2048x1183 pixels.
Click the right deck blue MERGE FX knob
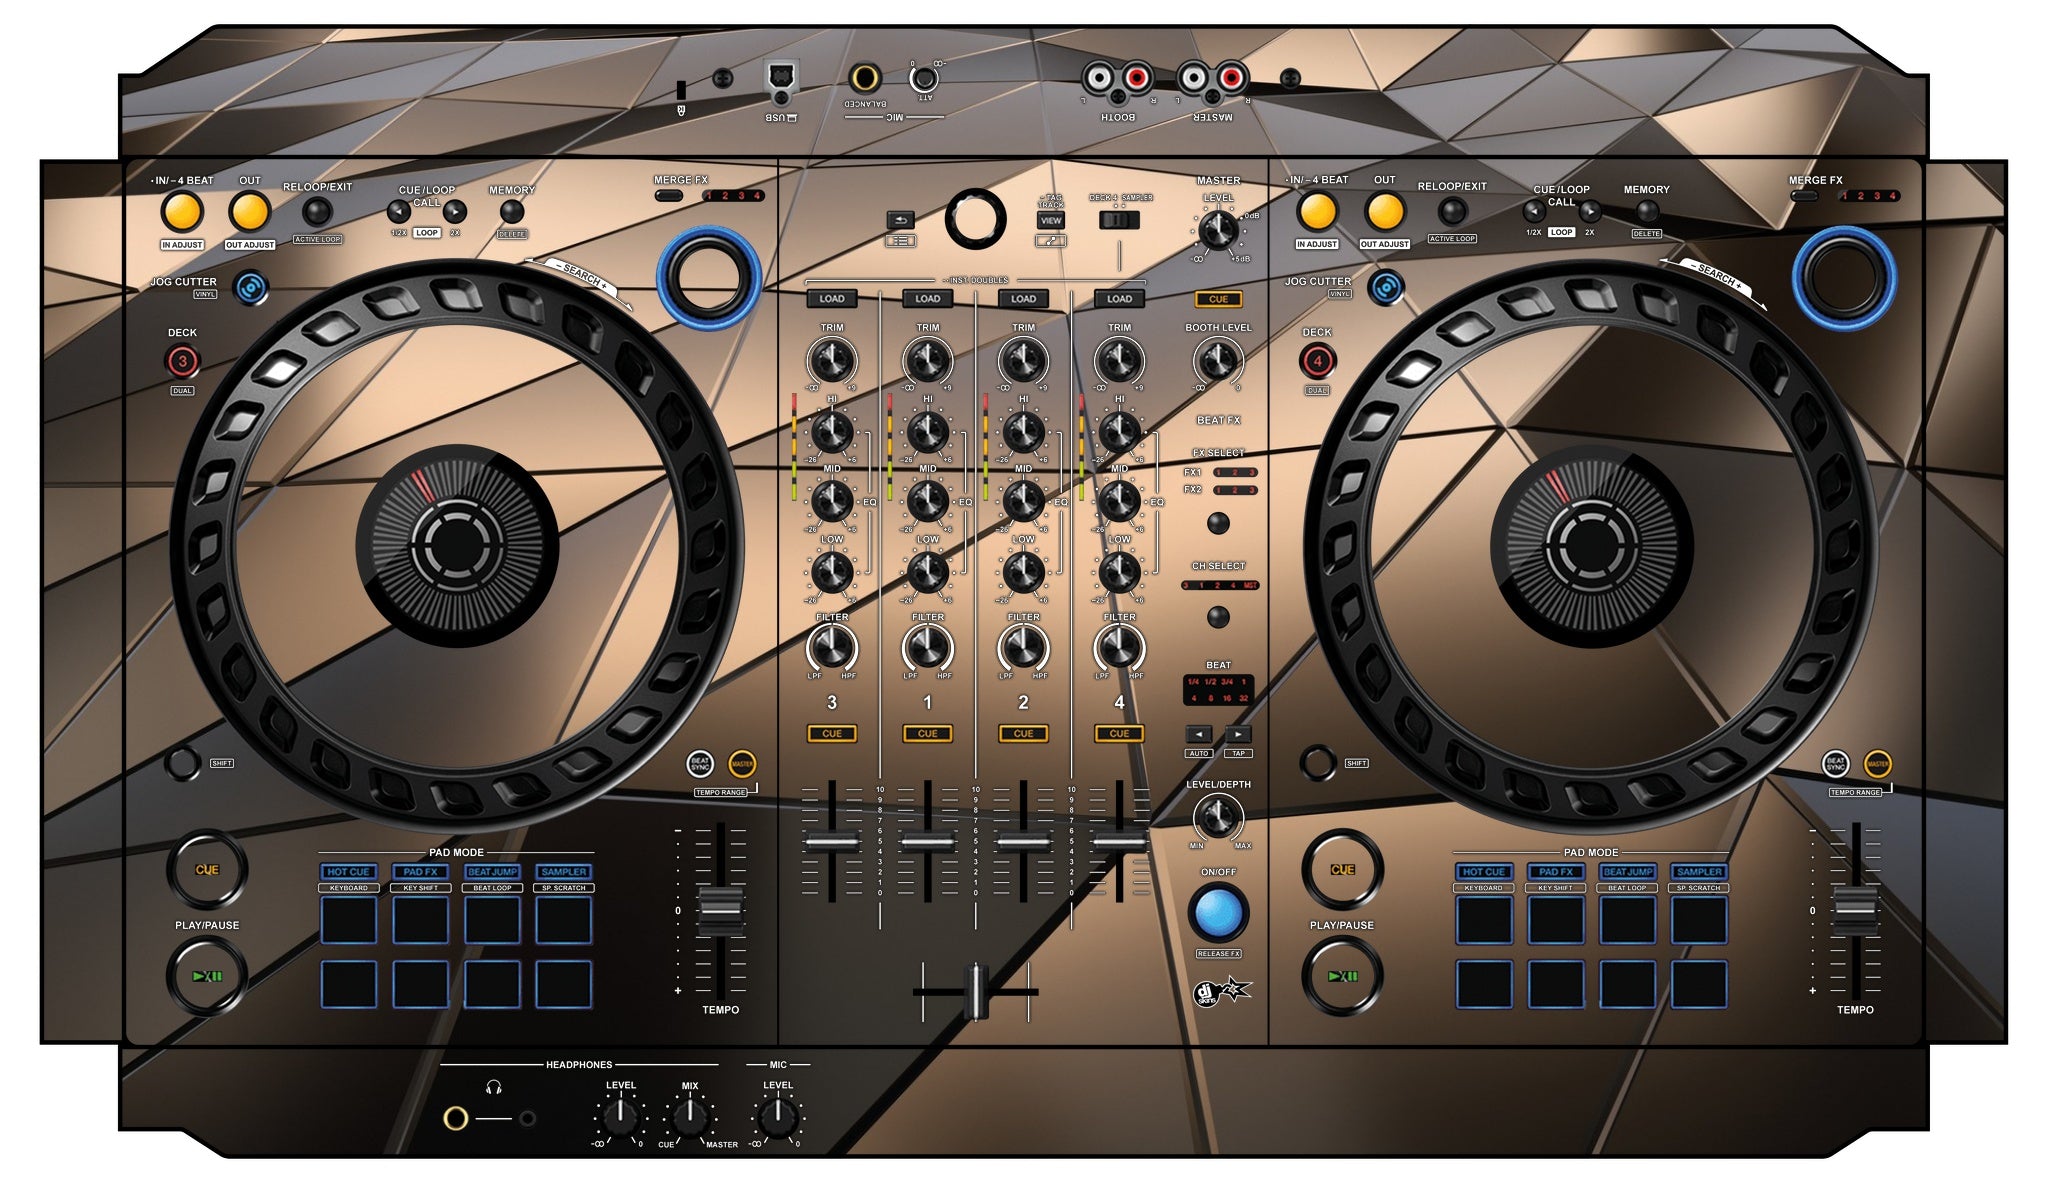pos(1843,278)
